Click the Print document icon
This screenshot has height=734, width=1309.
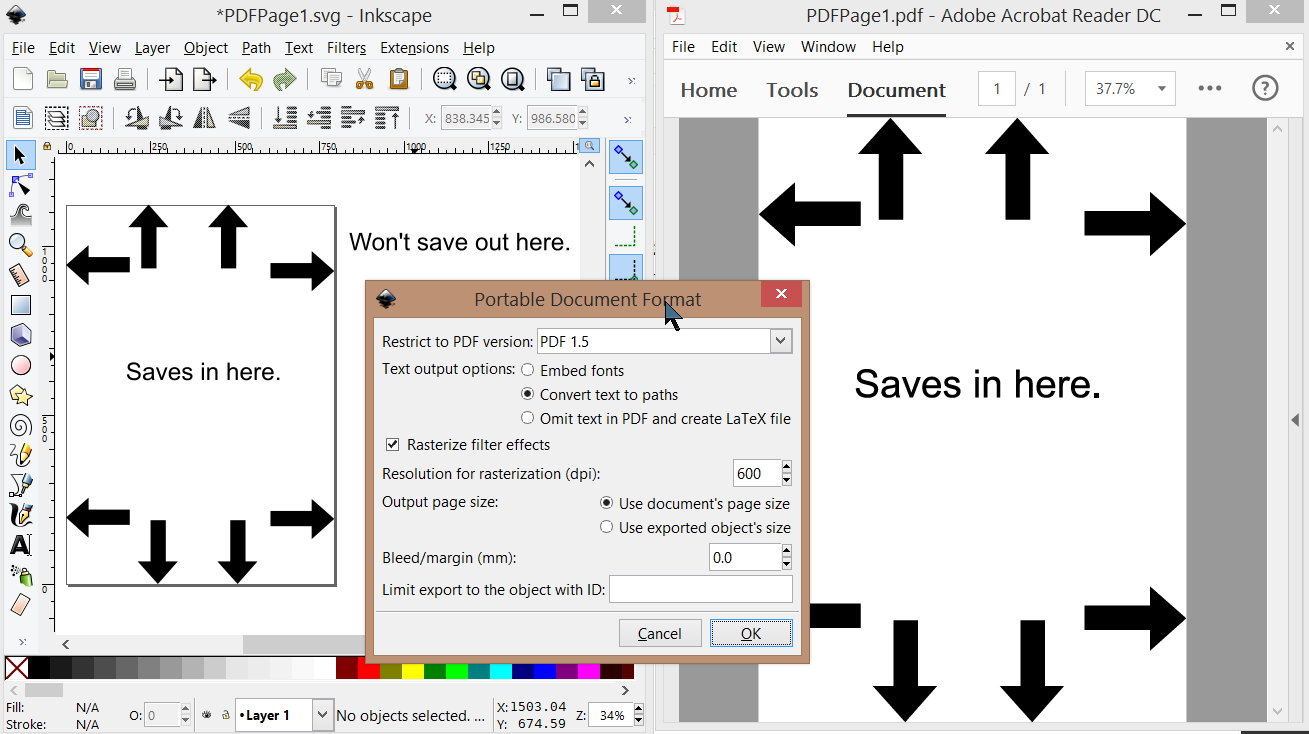tap(124, 80)
